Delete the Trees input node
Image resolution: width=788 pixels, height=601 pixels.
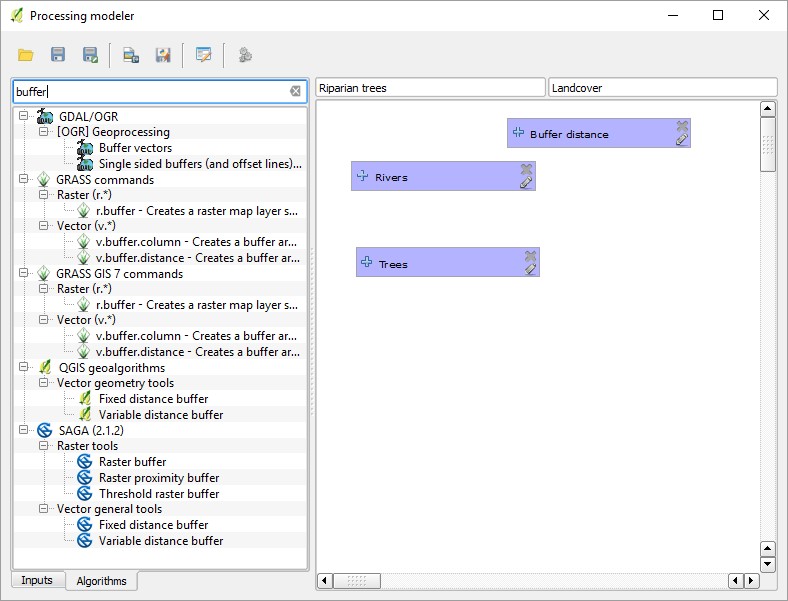point(530,256)
